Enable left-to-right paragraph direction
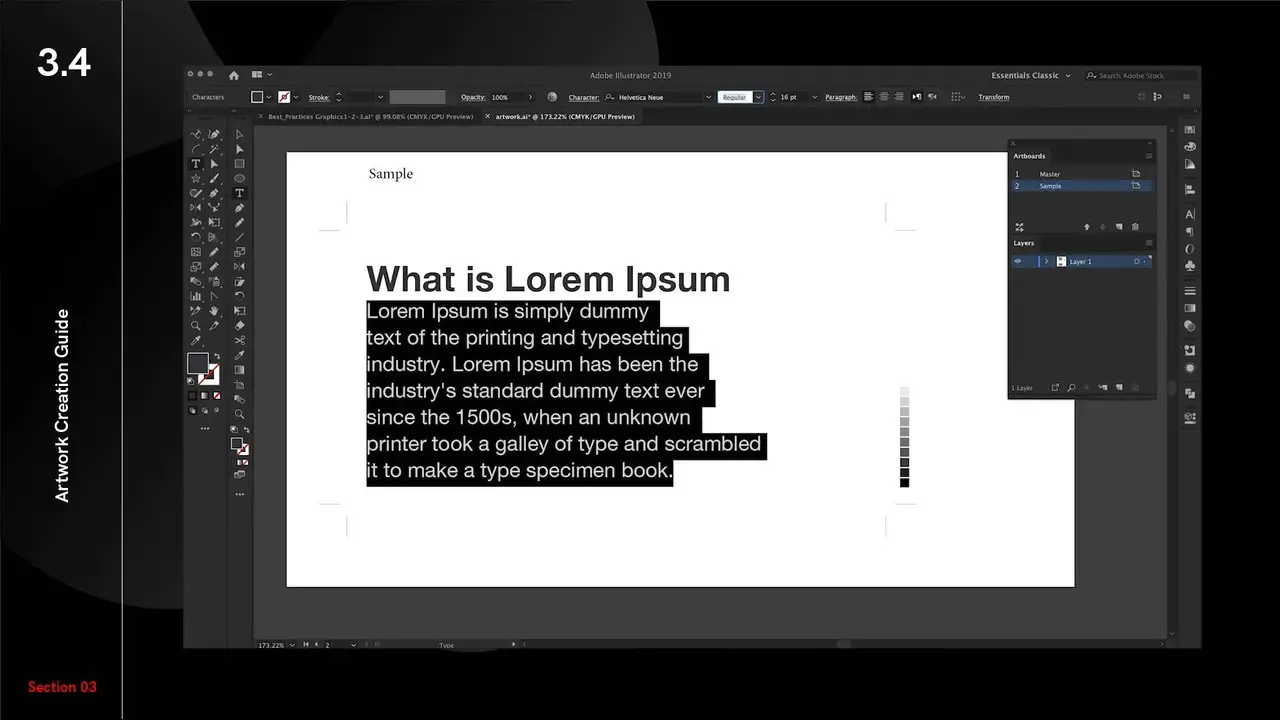 917,97
